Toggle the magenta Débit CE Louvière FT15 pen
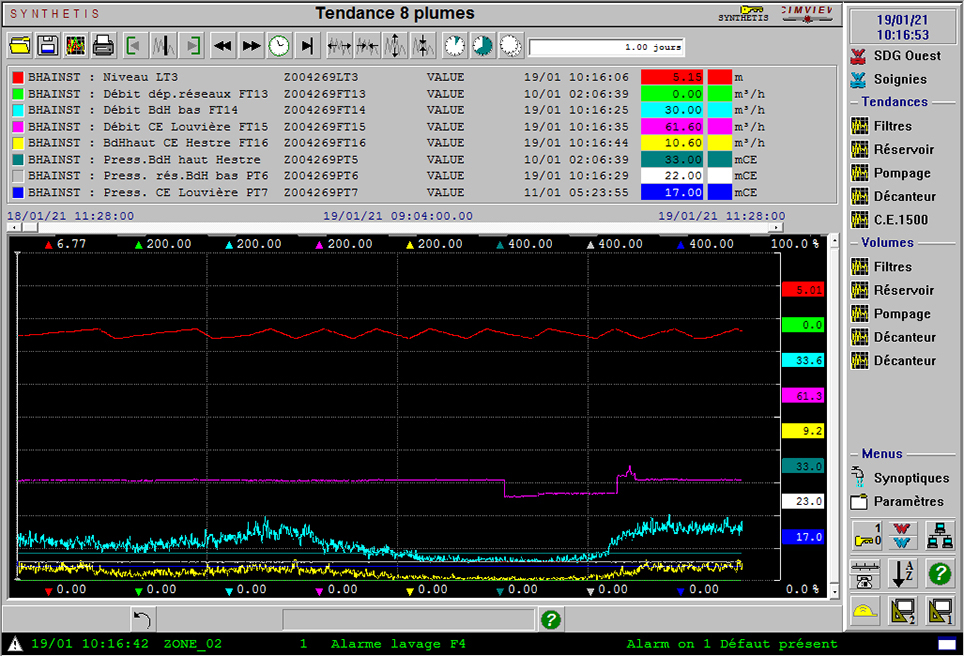The width and height of the screenshot is (964, 656). pyautogui.click(x=17, y=127)
